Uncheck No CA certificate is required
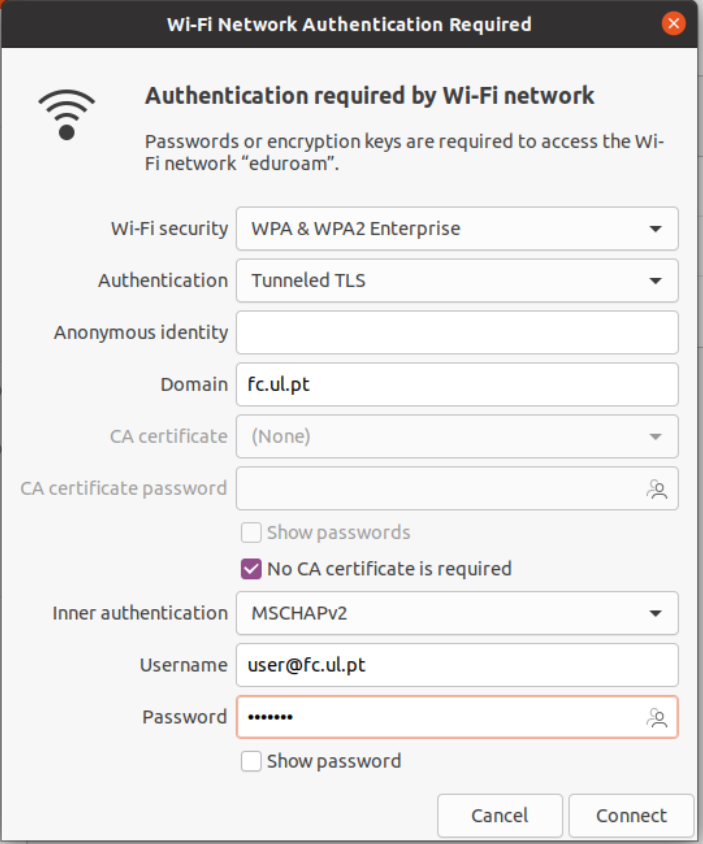Screen dimensions: 703x844 point(252,569)
